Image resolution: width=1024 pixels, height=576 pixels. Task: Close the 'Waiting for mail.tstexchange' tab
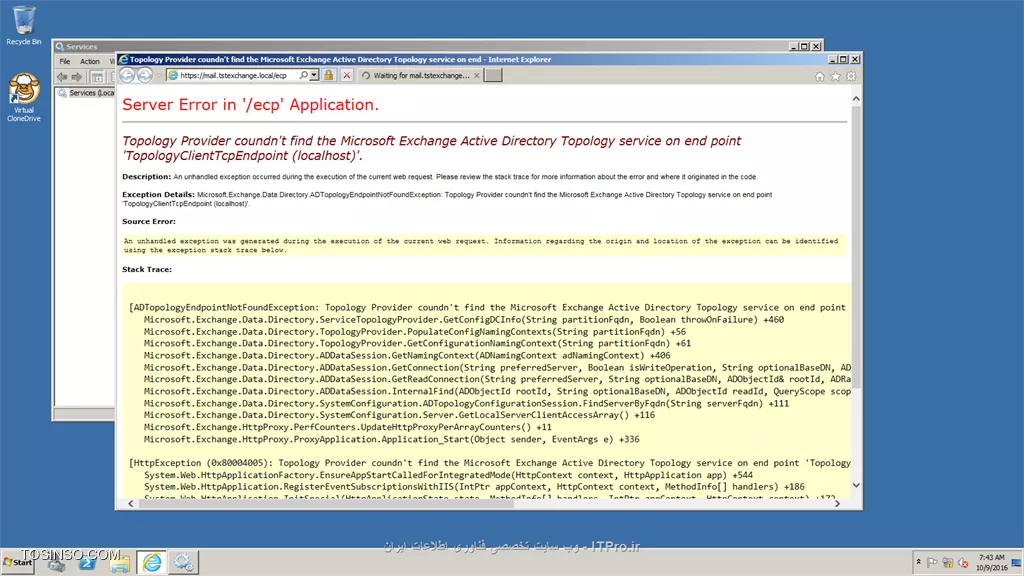(477, 76)
